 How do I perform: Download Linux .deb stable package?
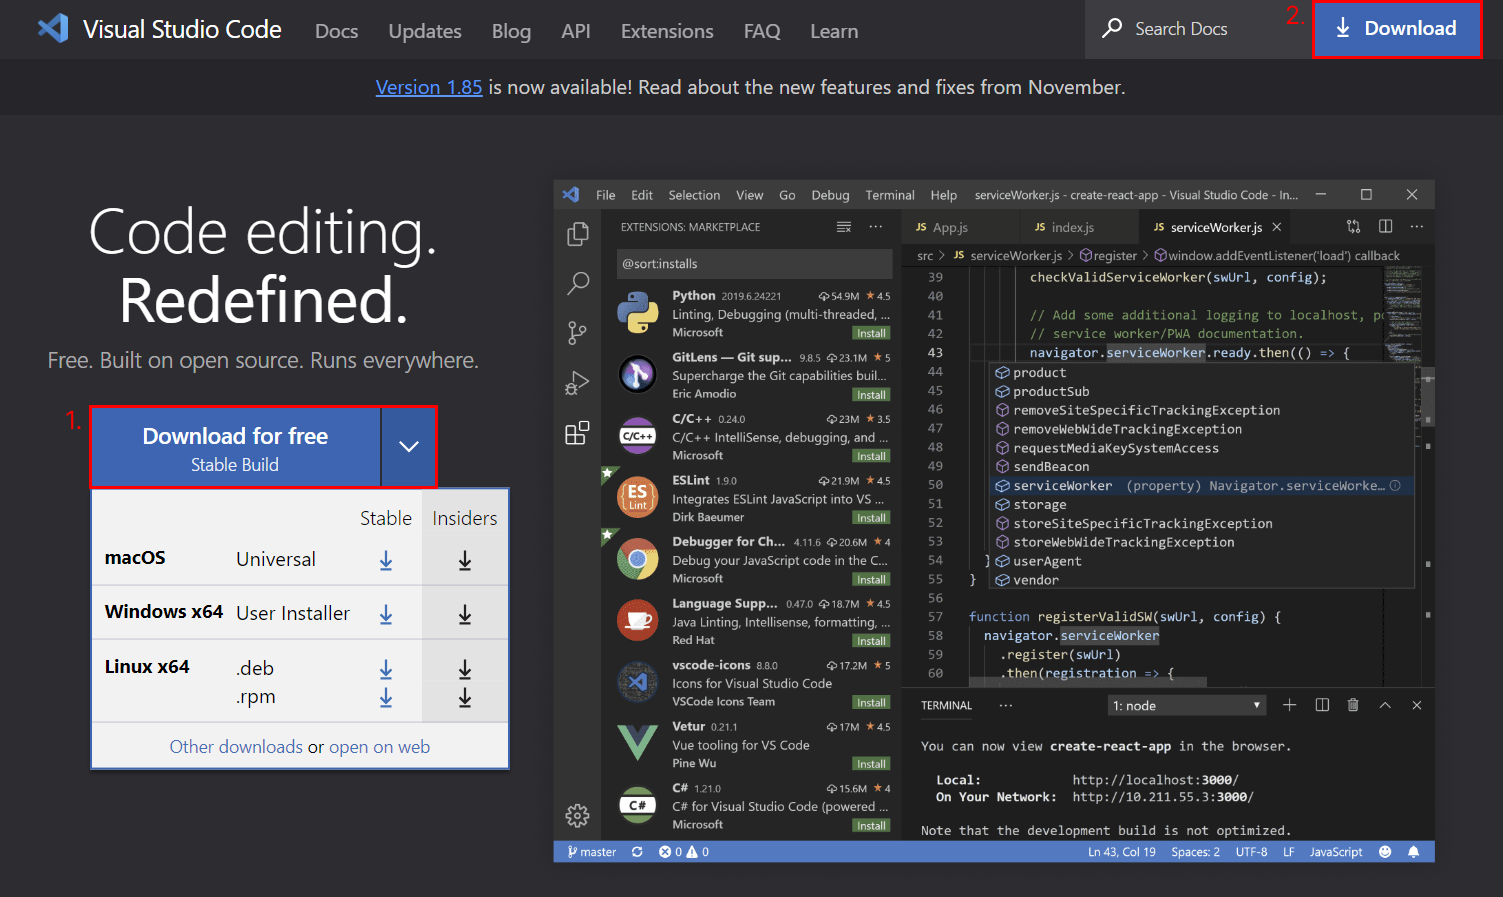(x=386, y=669)
